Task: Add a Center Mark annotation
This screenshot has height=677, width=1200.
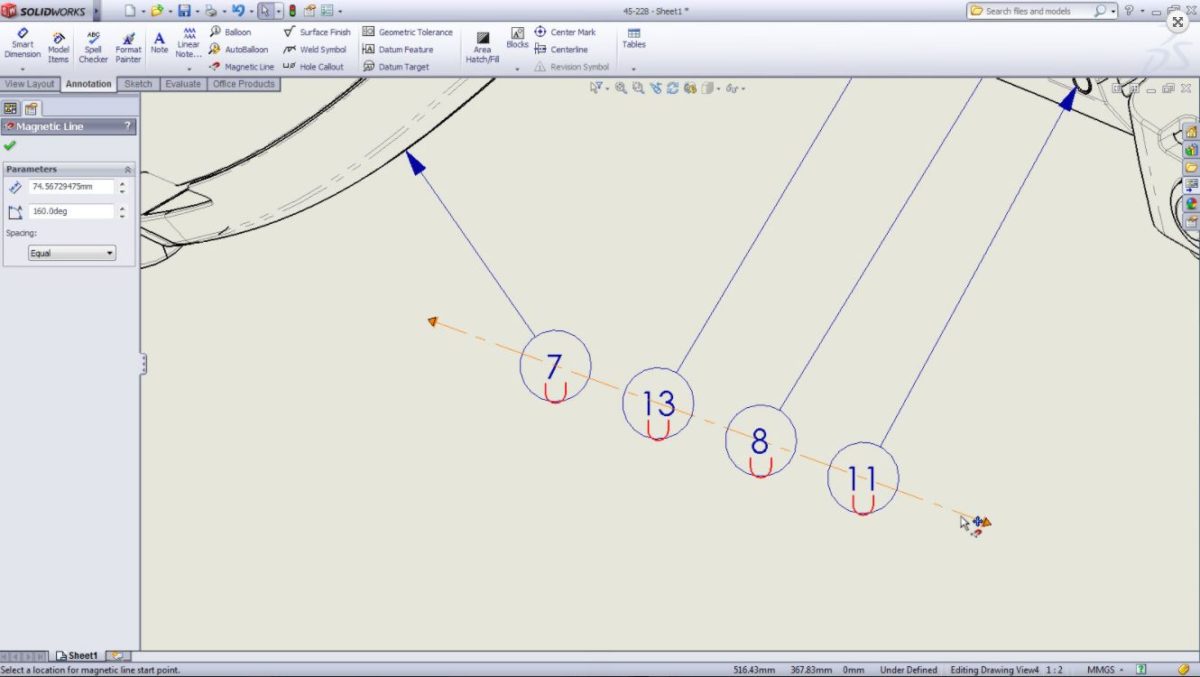Action: tap(564, 31)
